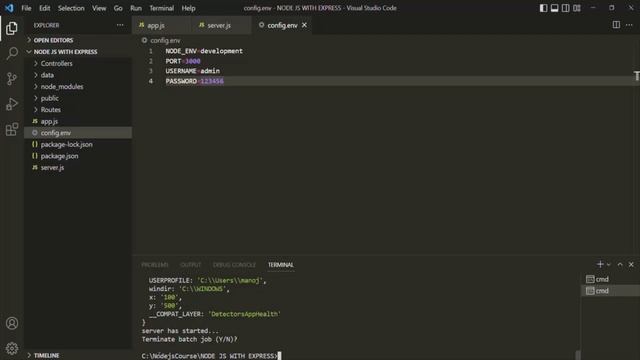The width and height of the screenshot is (640, 360).
Task: Switch to the app.js editor tab
Action: (x=162, y=25)
